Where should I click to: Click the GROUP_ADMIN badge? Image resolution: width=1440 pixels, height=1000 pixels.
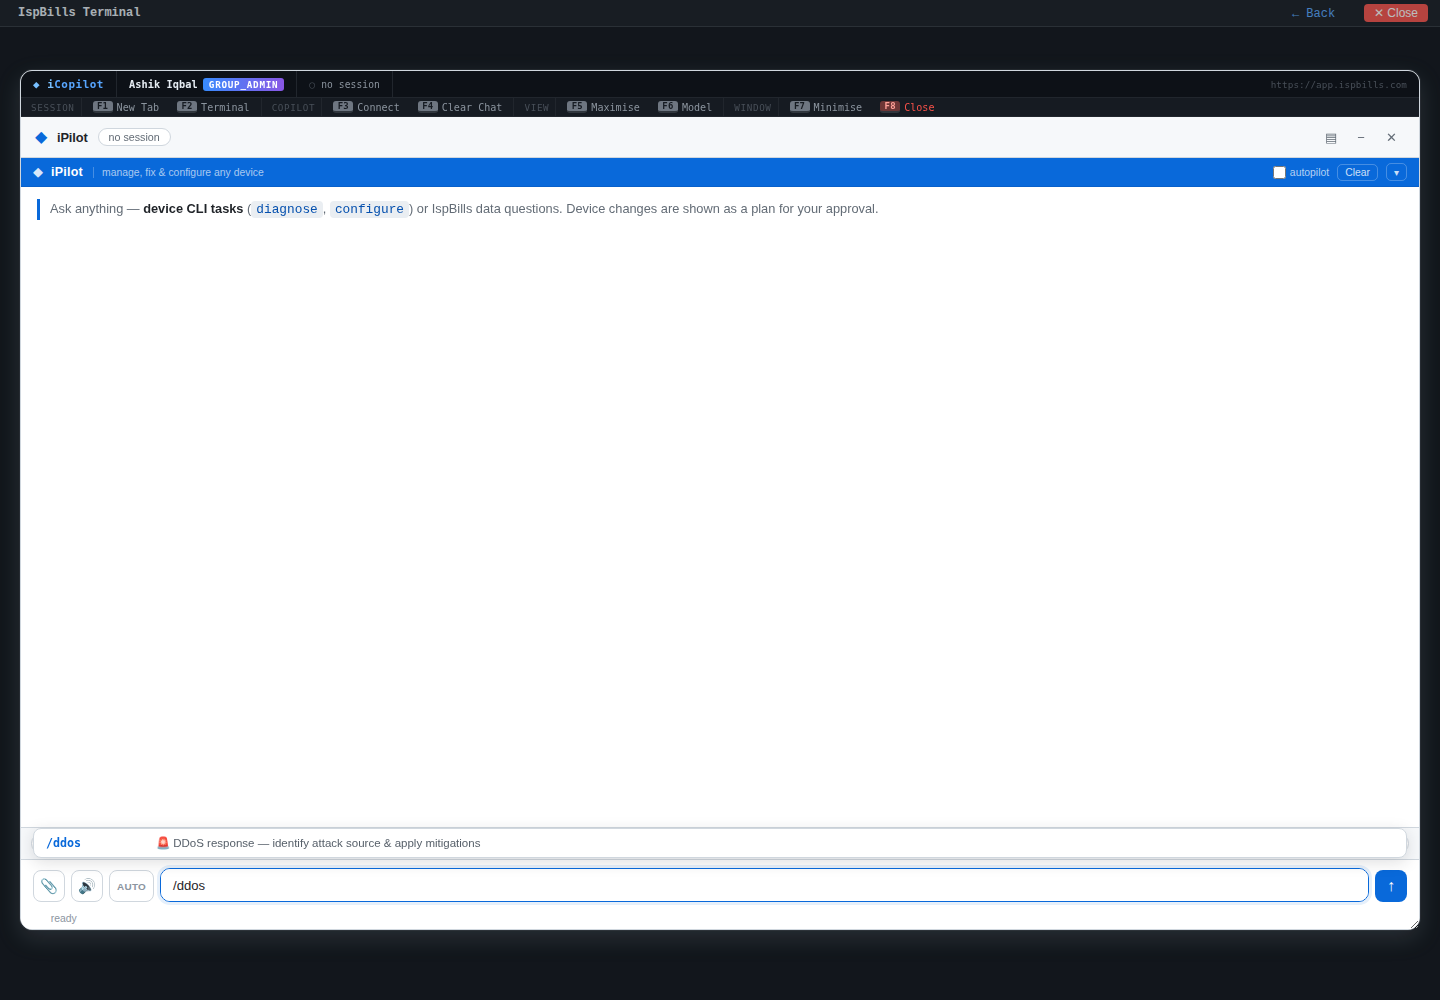[243, 85]
